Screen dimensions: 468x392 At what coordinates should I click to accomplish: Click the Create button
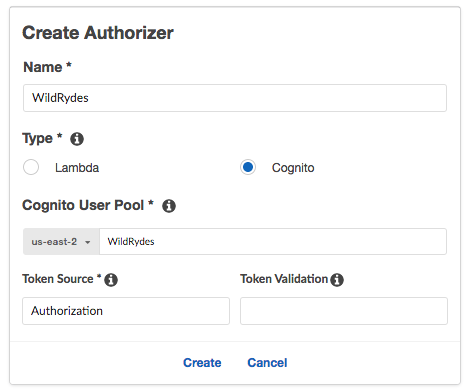pyautogui.click(x=202, y=363)
